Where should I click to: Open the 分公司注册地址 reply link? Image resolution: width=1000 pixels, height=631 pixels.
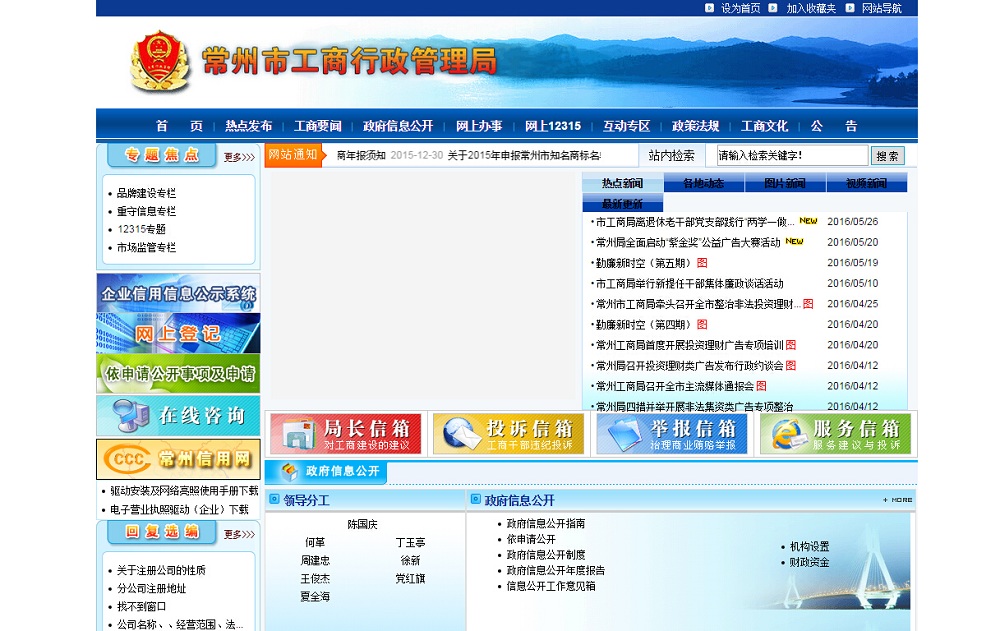(x=151, y=588)
